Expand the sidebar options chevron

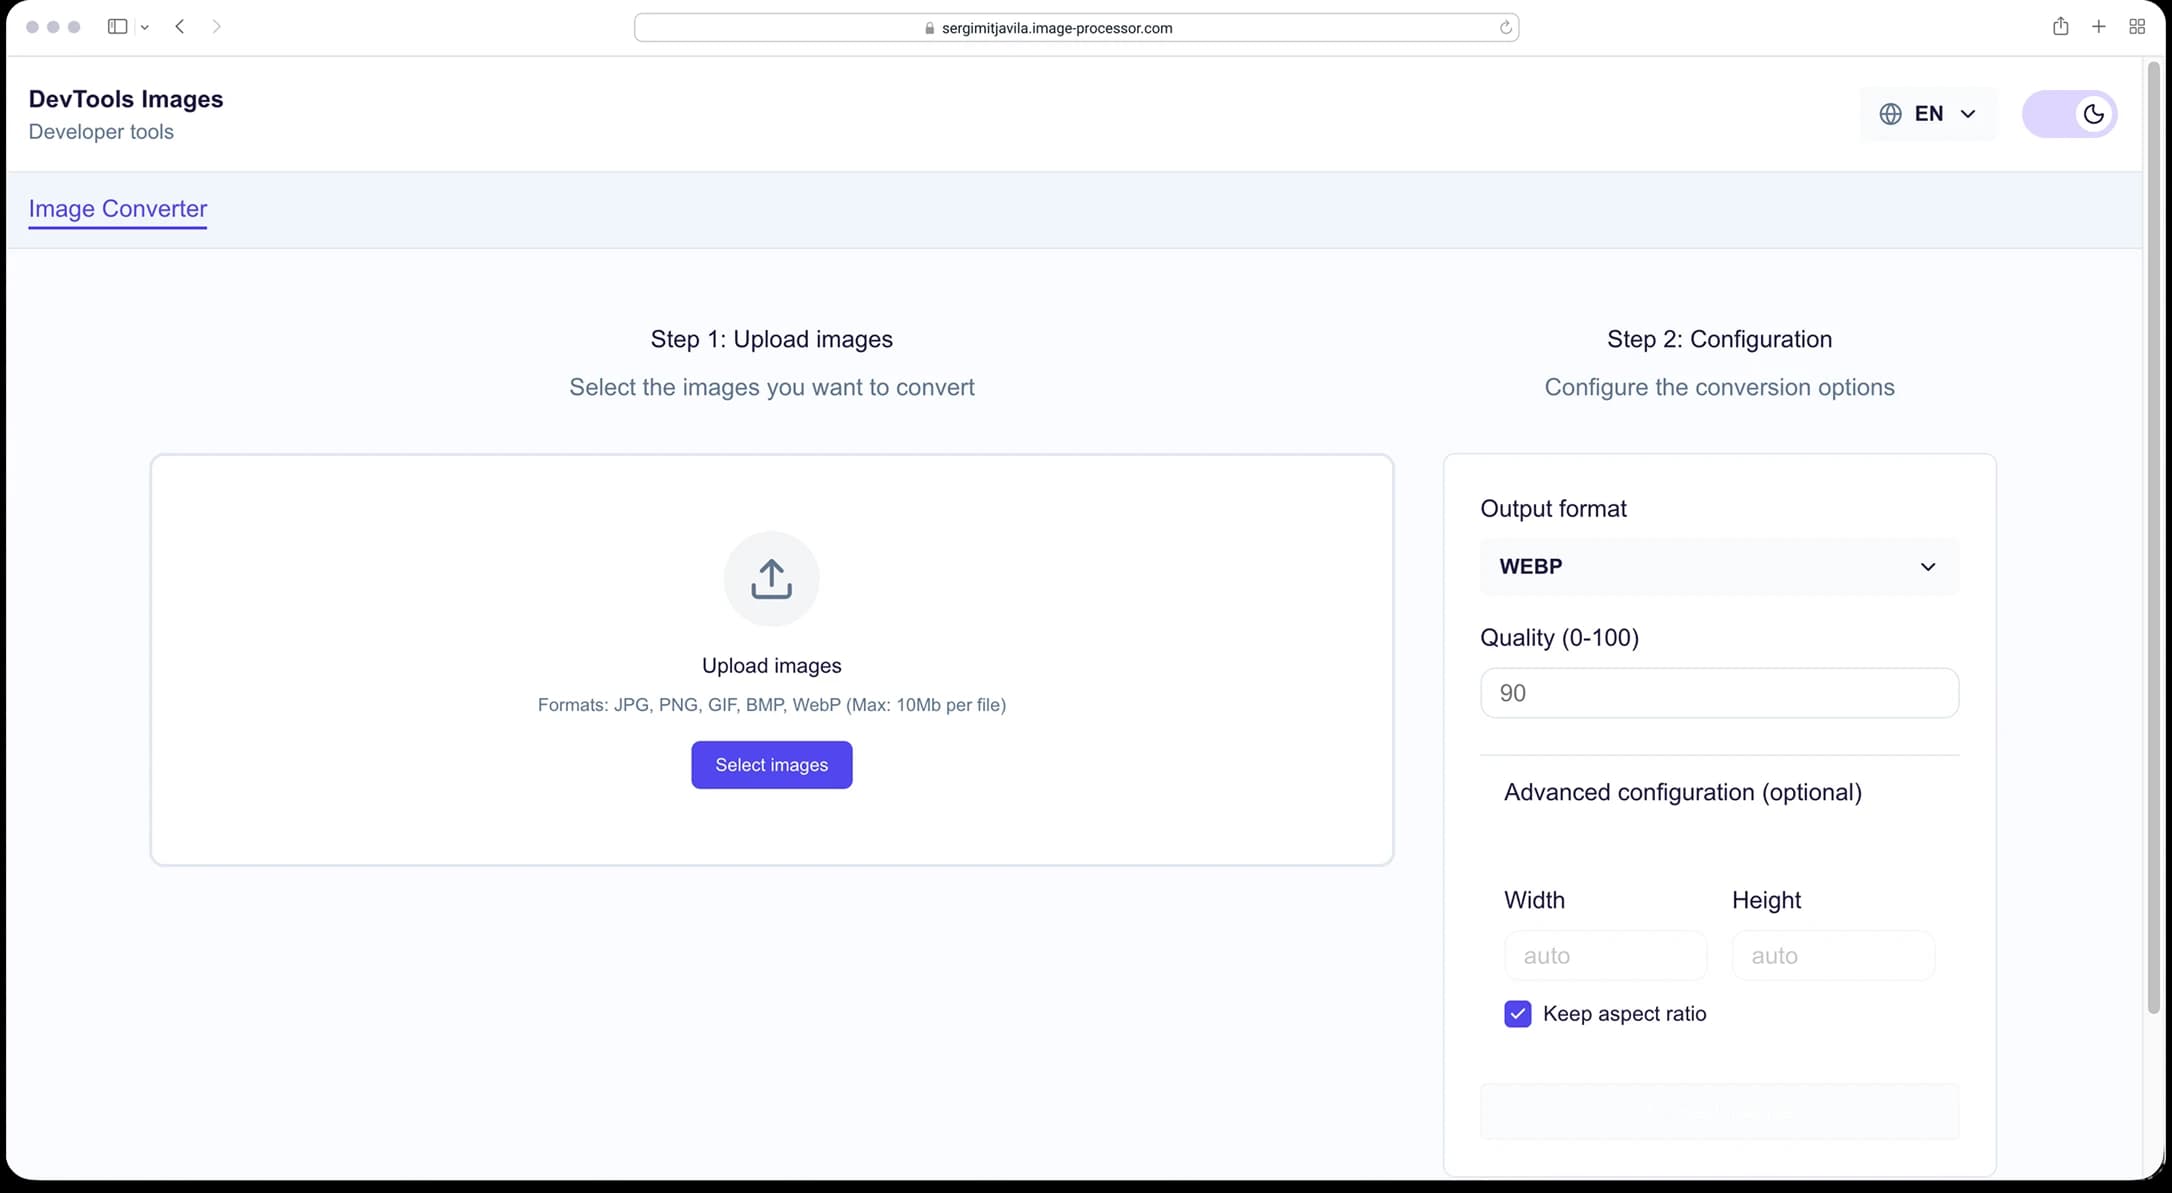pos(145,28)
